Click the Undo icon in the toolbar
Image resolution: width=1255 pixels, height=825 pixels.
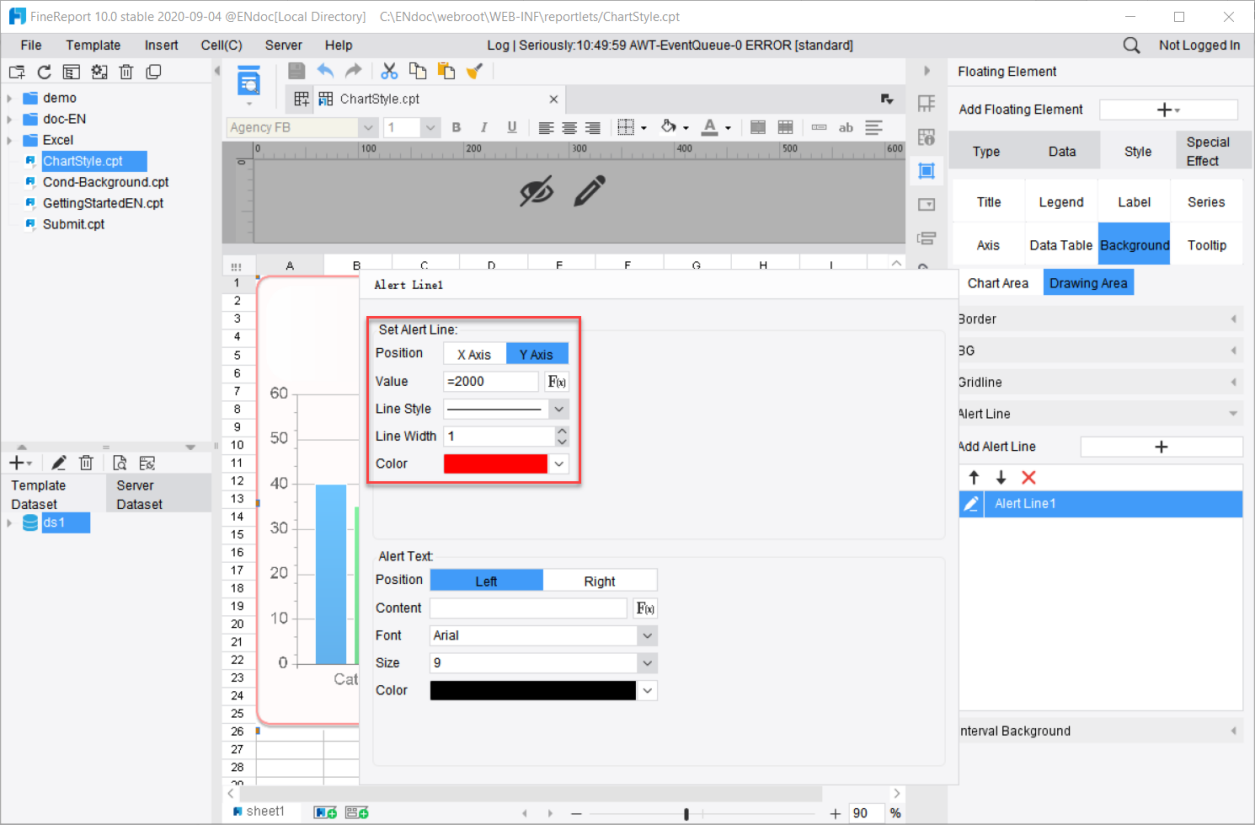324,71
